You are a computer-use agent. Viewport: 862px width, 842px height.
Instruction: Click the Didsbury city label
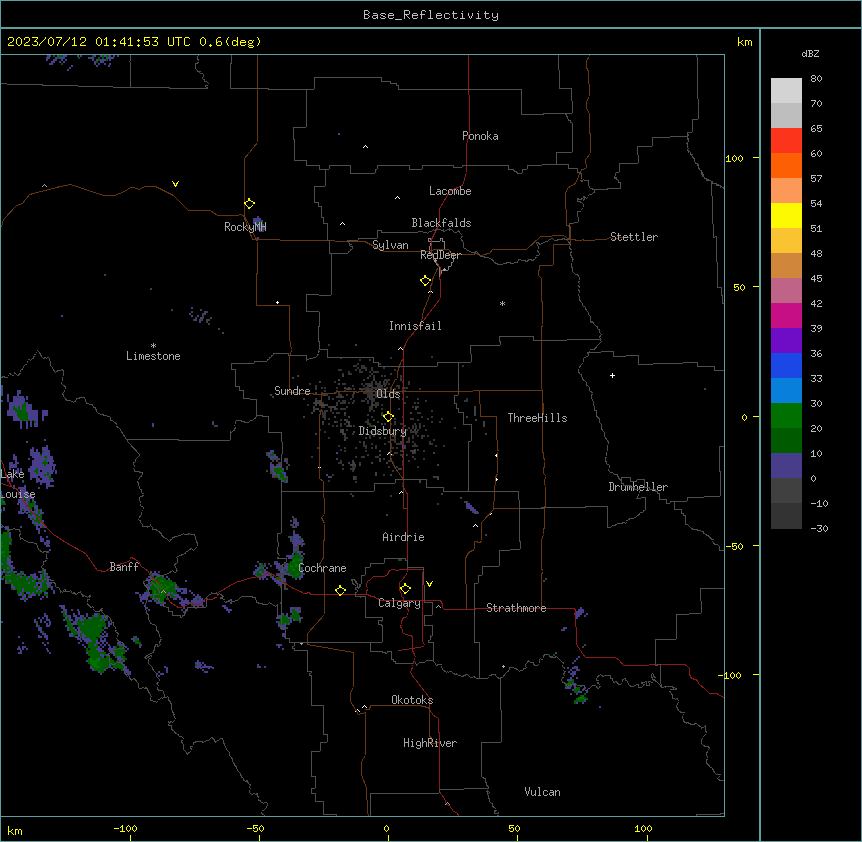(383, 431)
